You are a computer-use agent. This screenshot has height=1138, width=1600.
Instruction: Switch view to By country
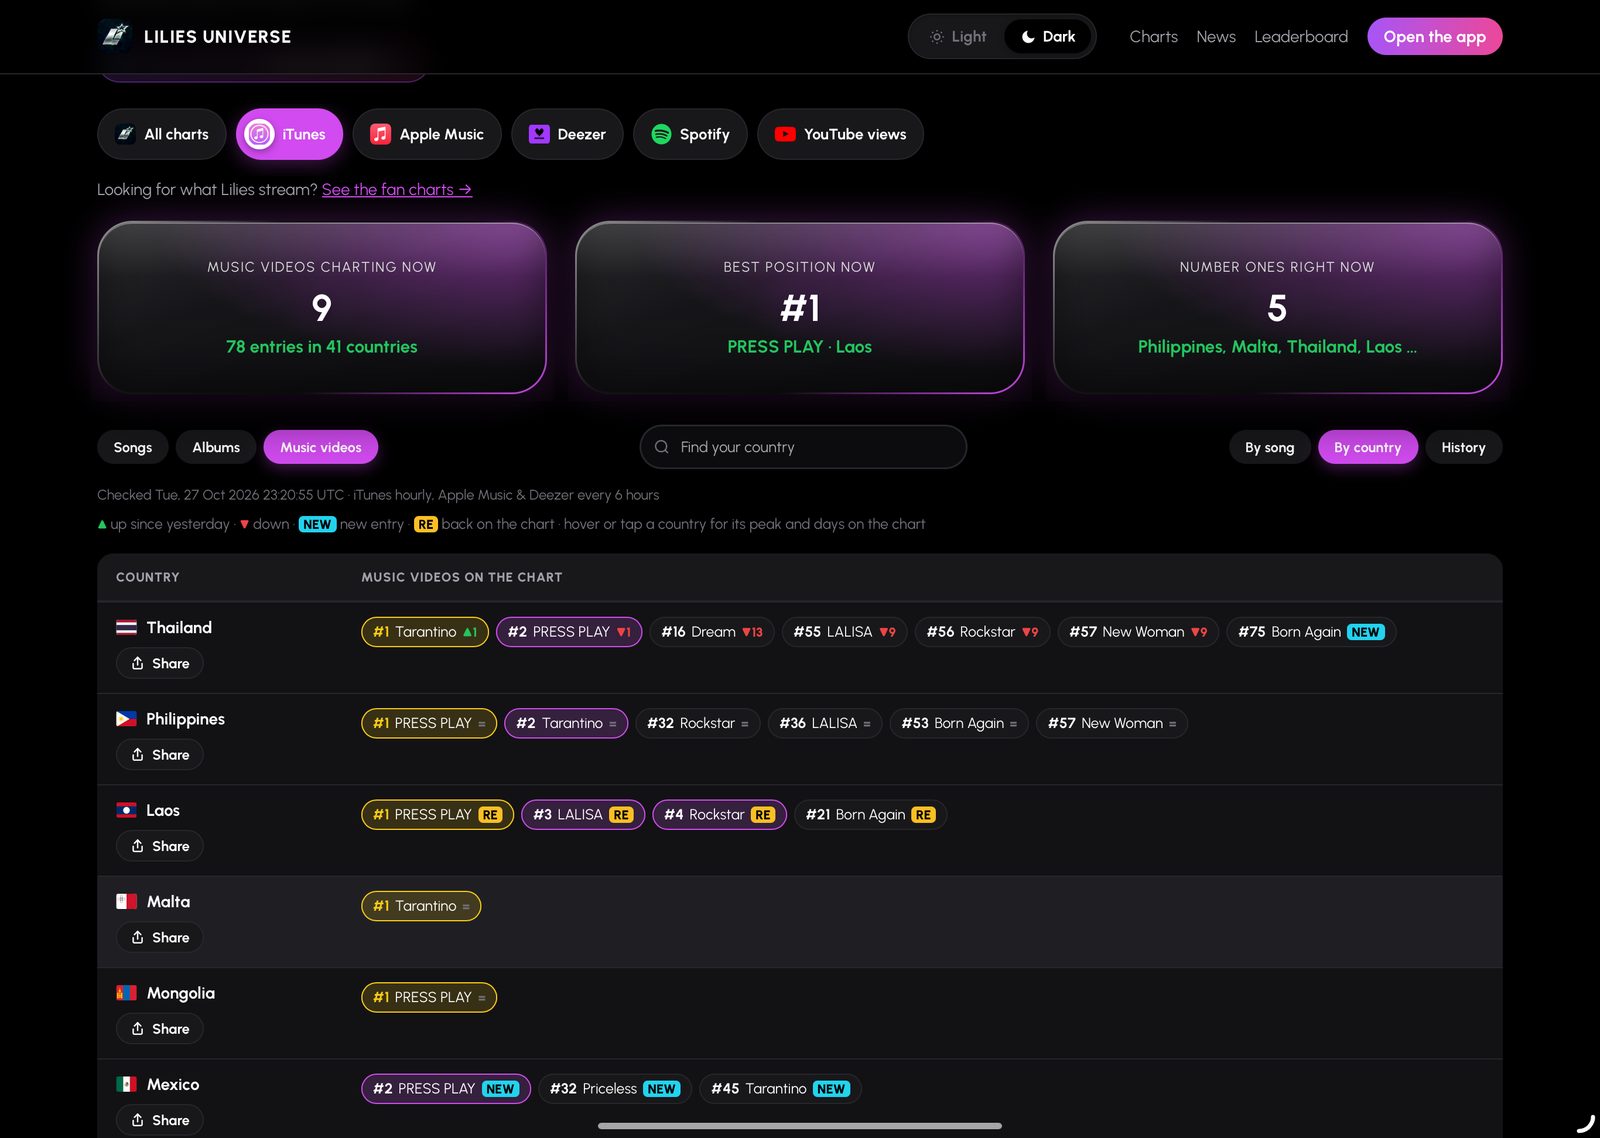[1367, 447]
